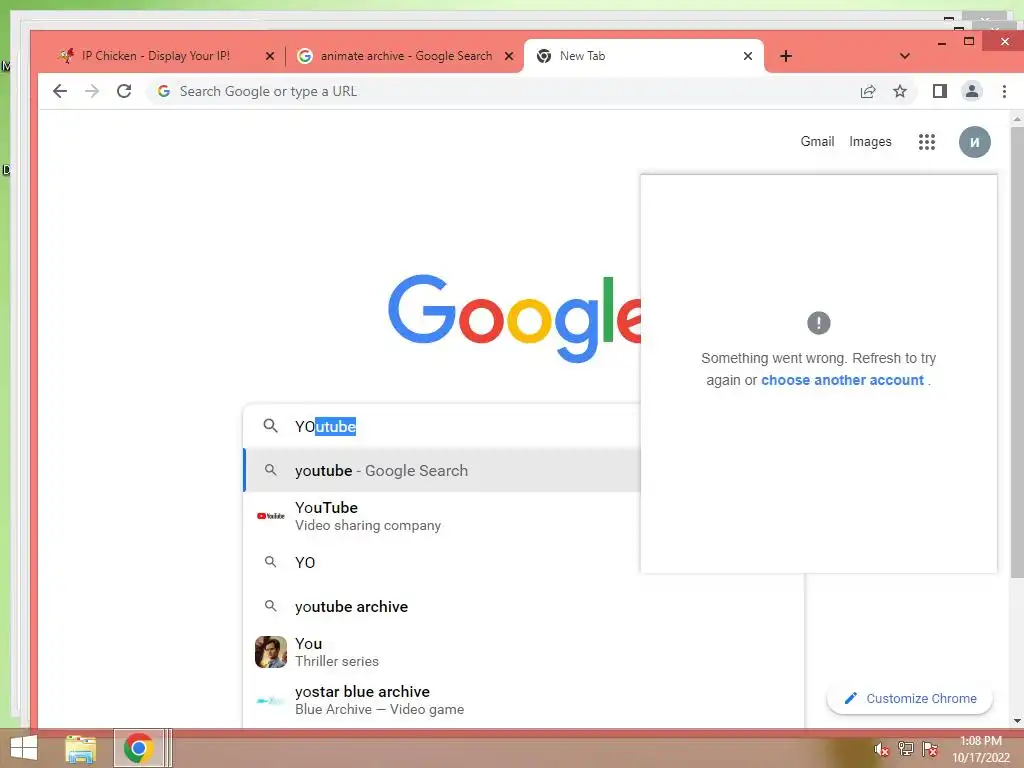Select the YO search suggestion
This screenshot has width=1024, height=768.
441,562
